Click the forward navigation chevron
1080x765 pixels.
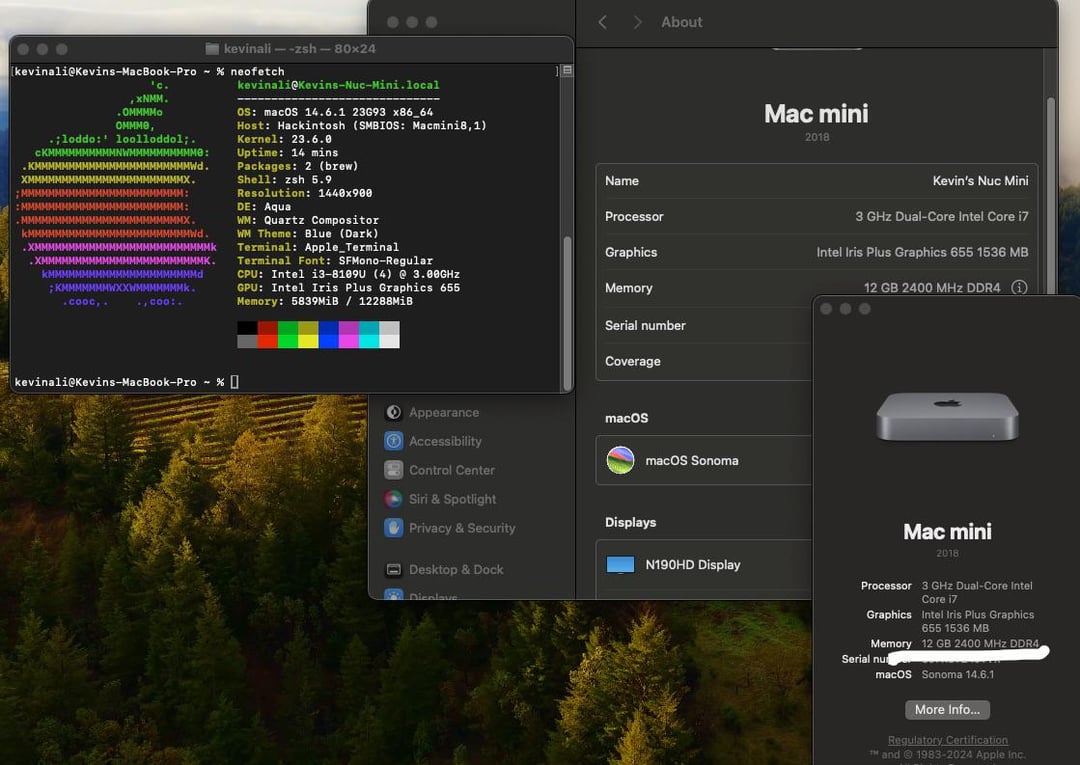point(639,21)
